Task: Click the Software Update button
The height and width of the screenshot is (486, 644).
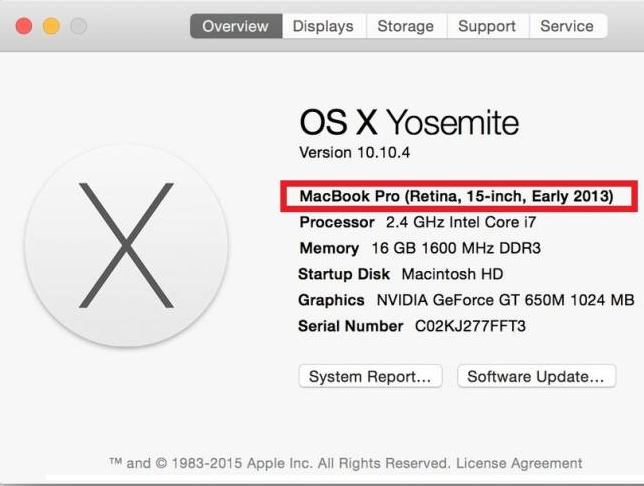Action: click(x=535, y=377)
